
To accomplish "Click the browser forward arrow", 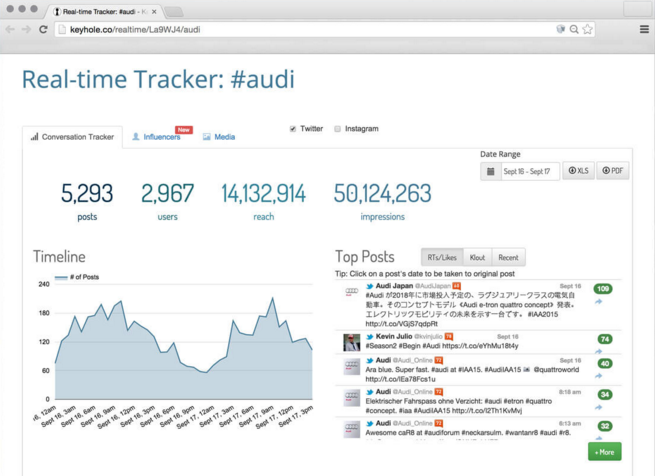I will (x=26, y=29).
